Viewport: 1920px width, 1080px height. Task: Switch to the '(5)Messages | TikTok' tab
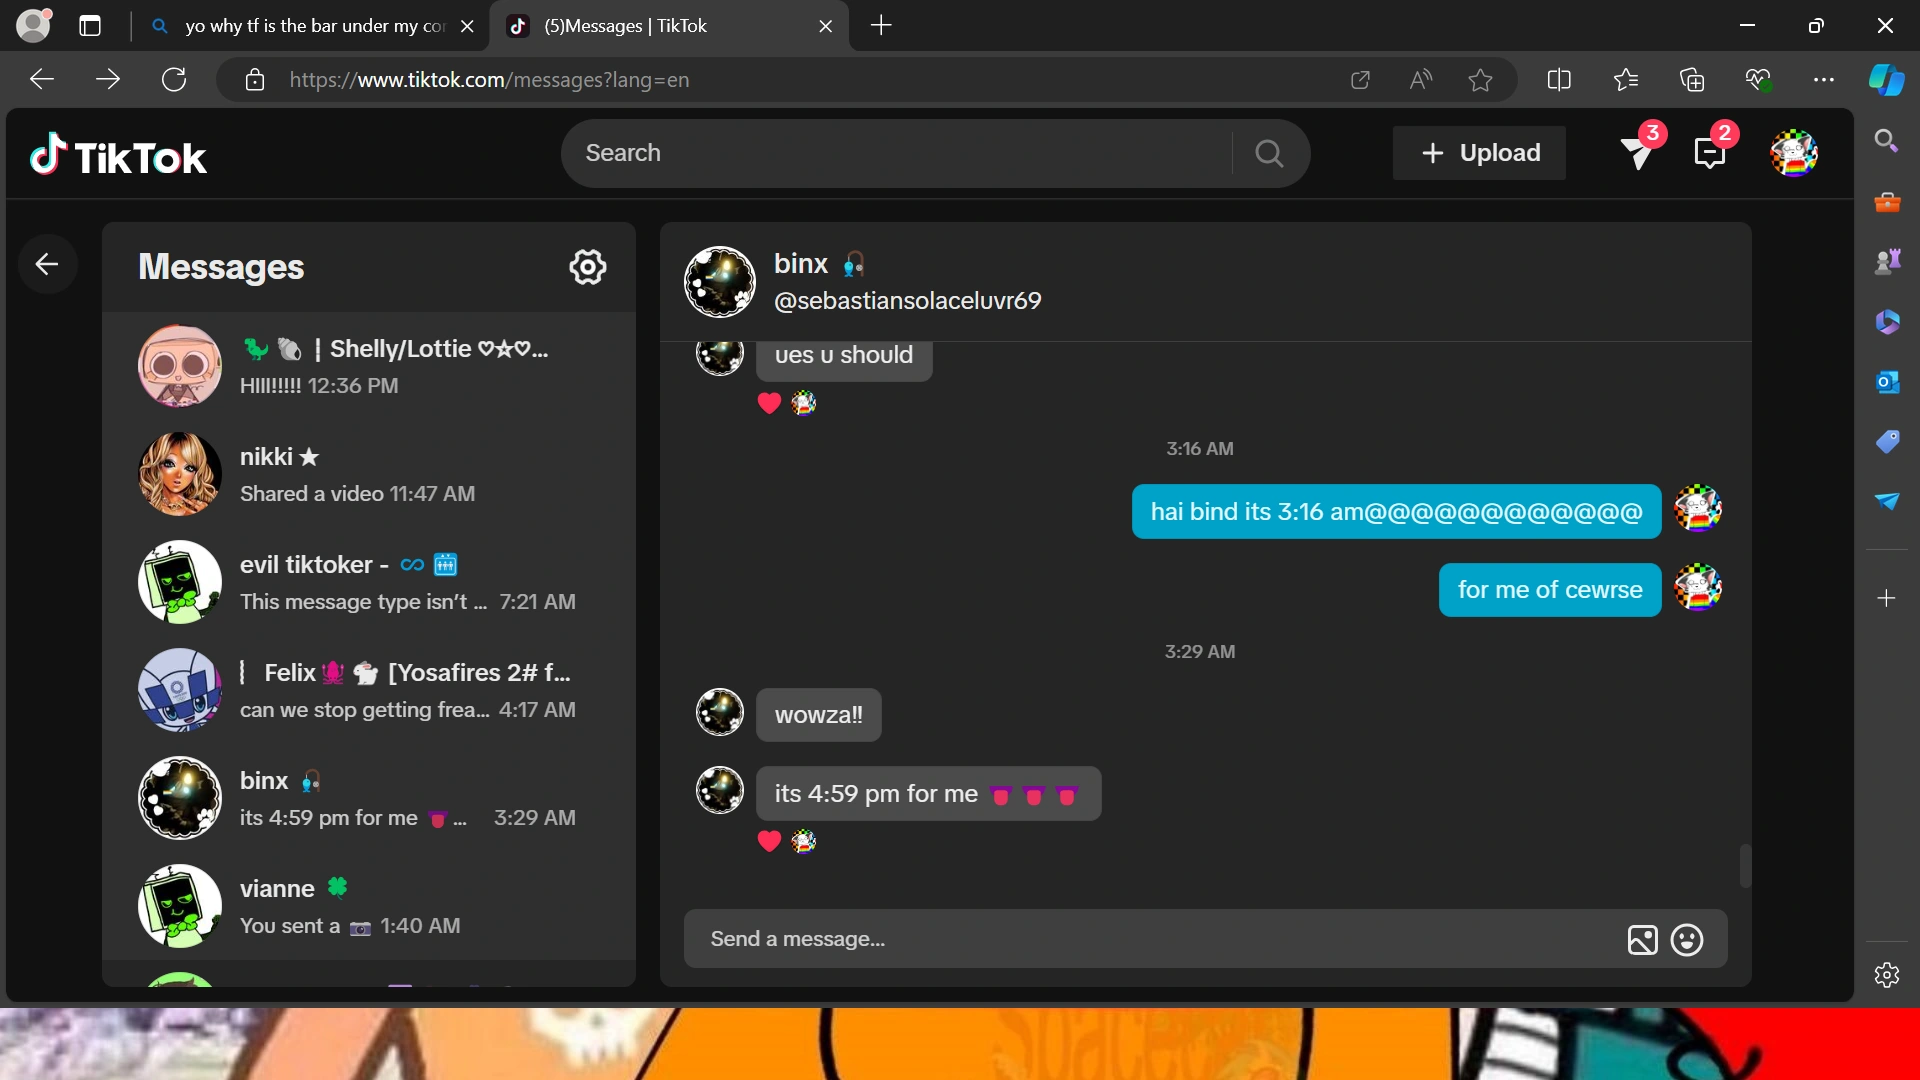650,26
